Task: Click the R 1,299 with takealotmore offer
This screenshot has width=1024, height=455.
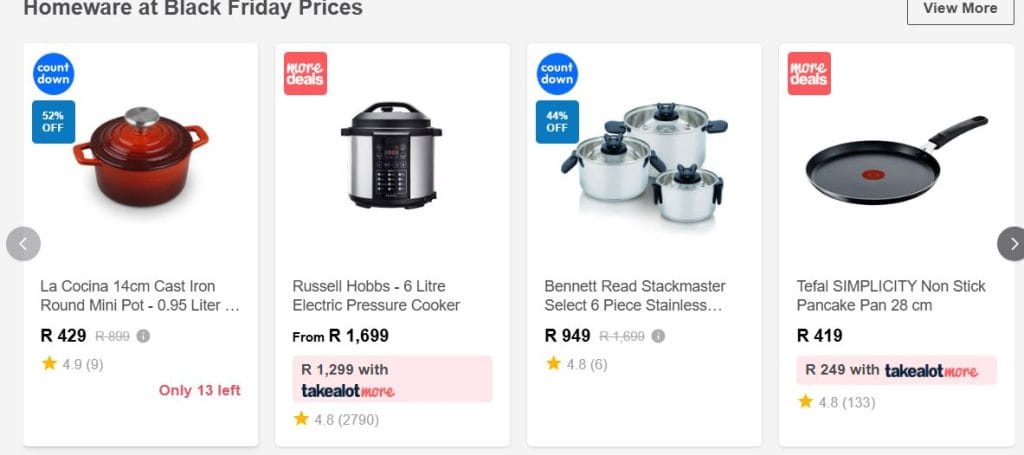Action: (392, 379)
